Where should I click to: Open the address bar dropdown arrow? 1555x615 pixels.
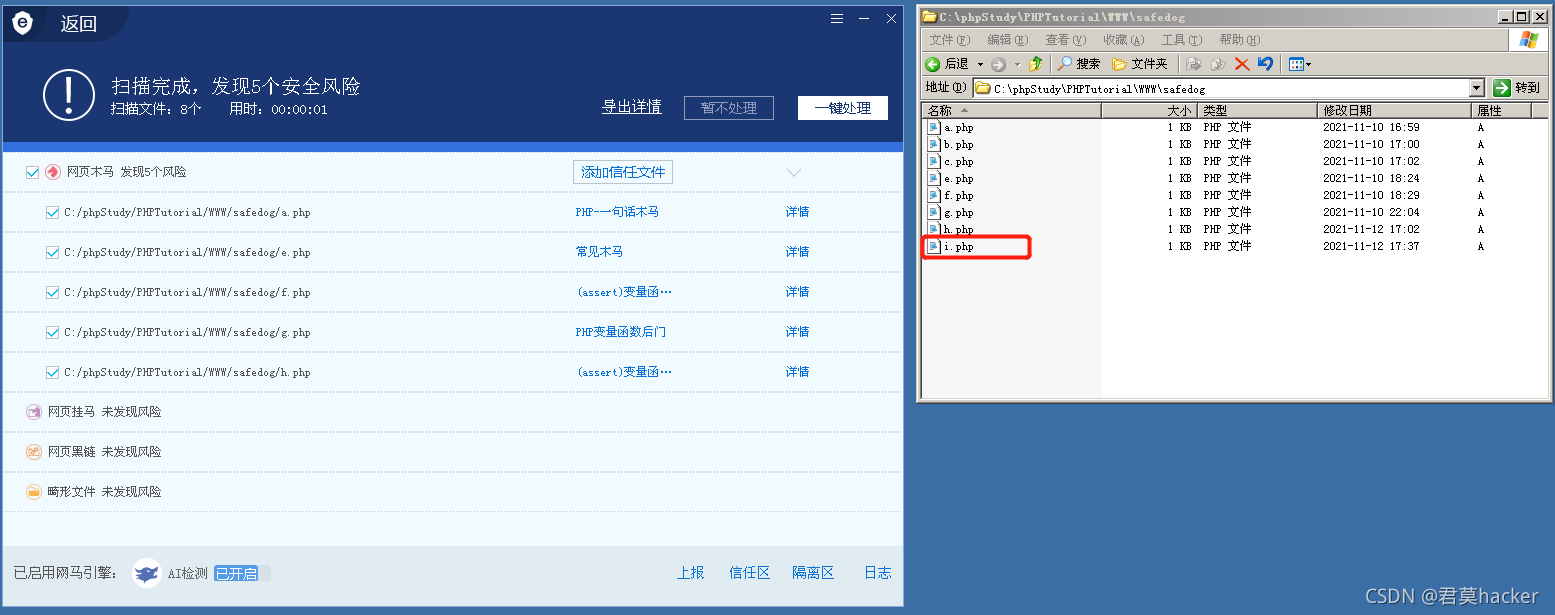1477,88
